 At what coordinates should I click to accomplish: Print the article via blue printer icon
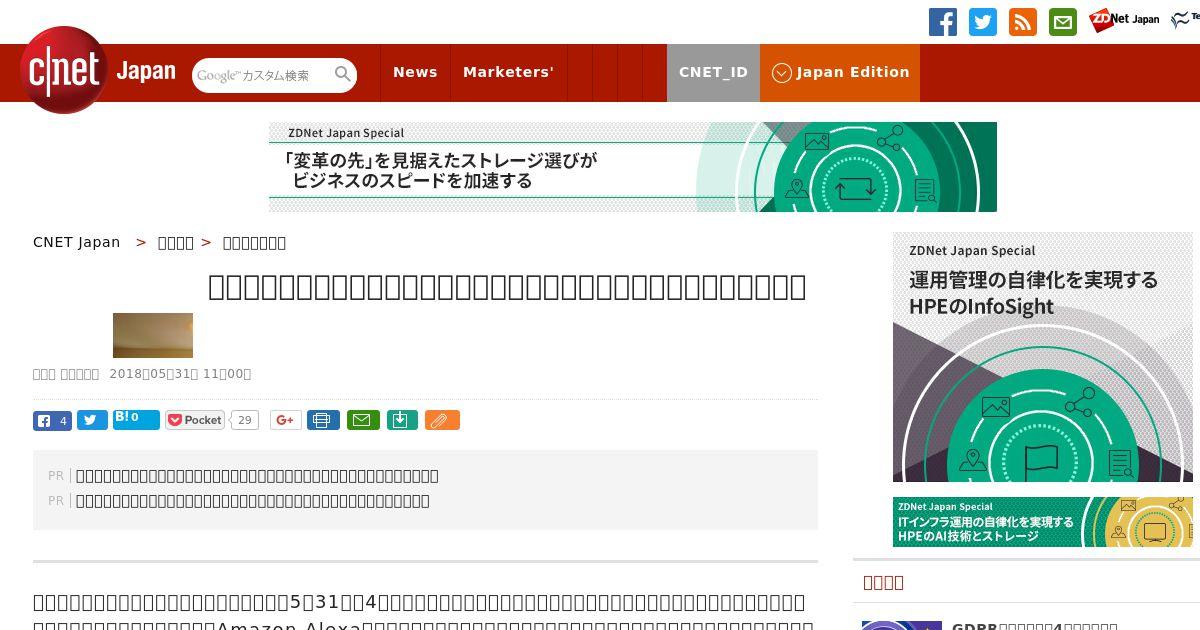[x=323, y=420]
